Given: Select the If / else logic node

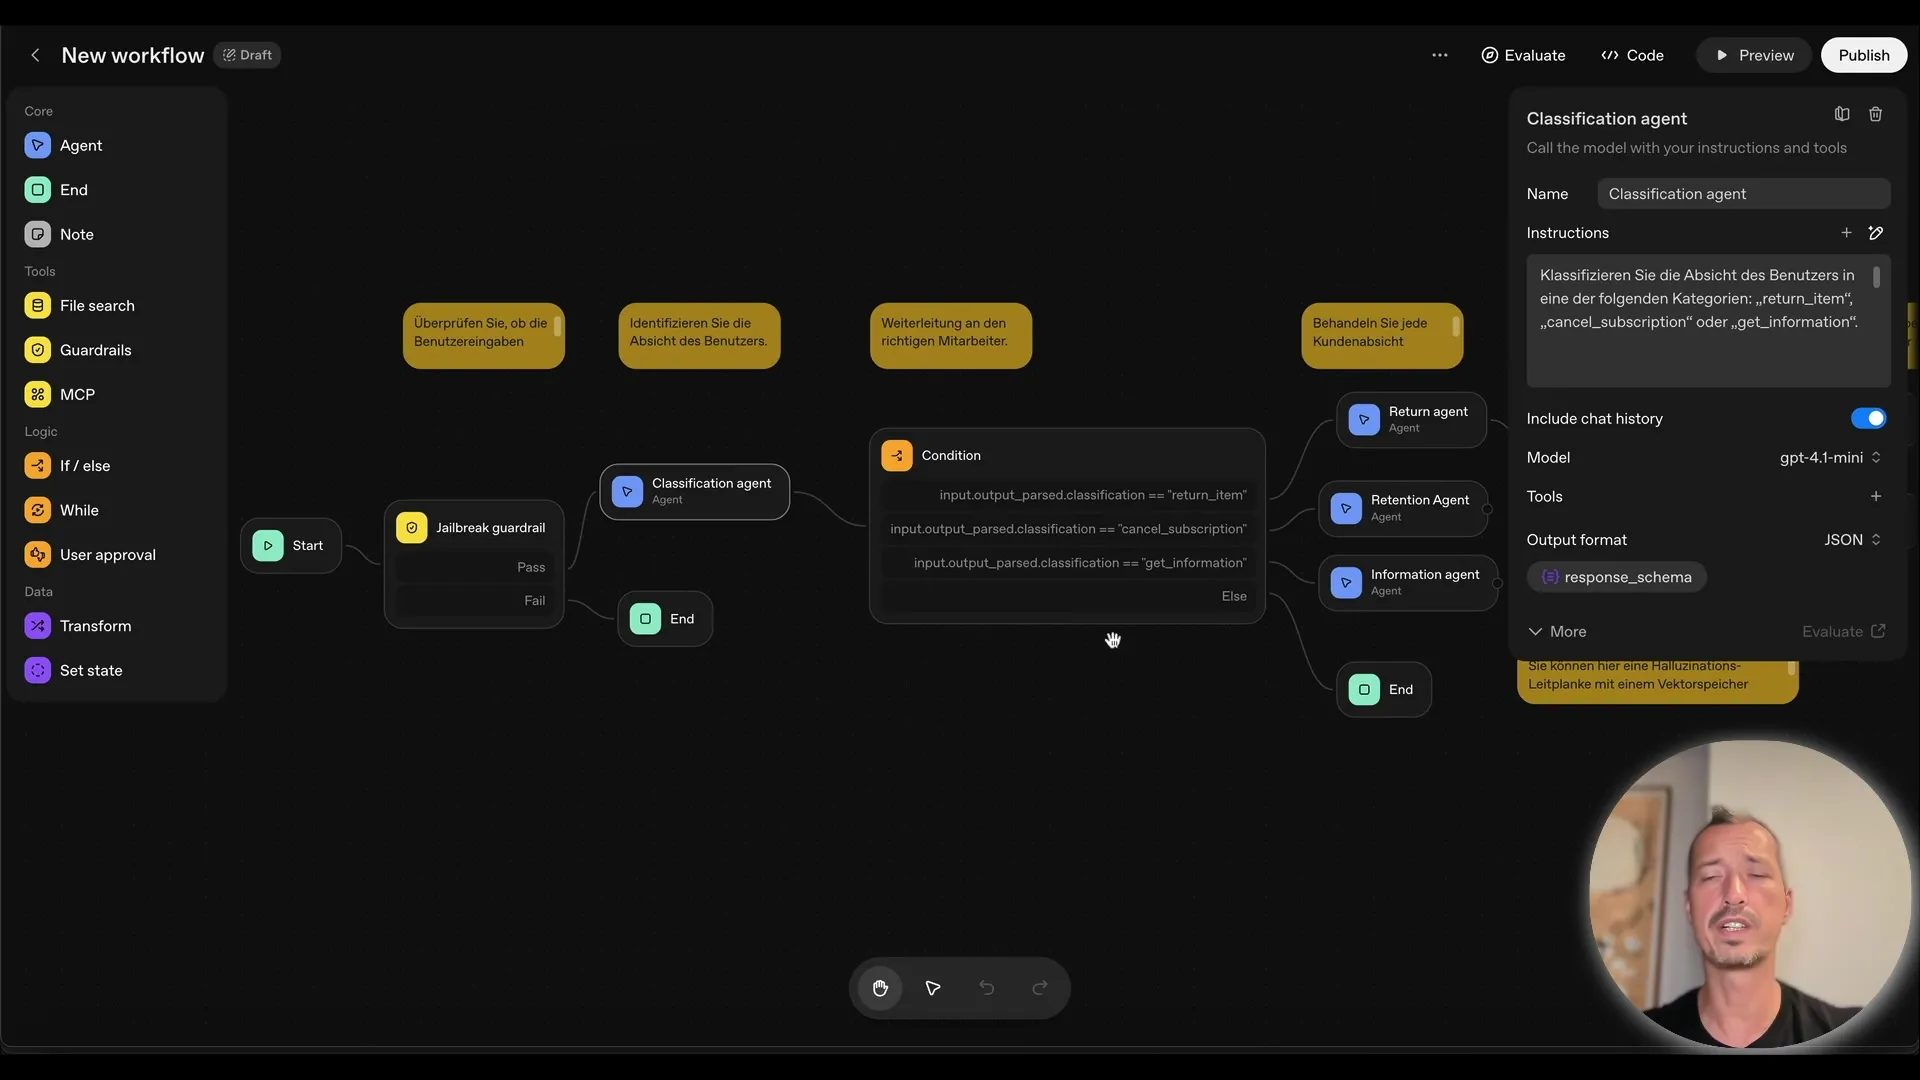Looking at the screenshot, I should click(x=86, y=465).
